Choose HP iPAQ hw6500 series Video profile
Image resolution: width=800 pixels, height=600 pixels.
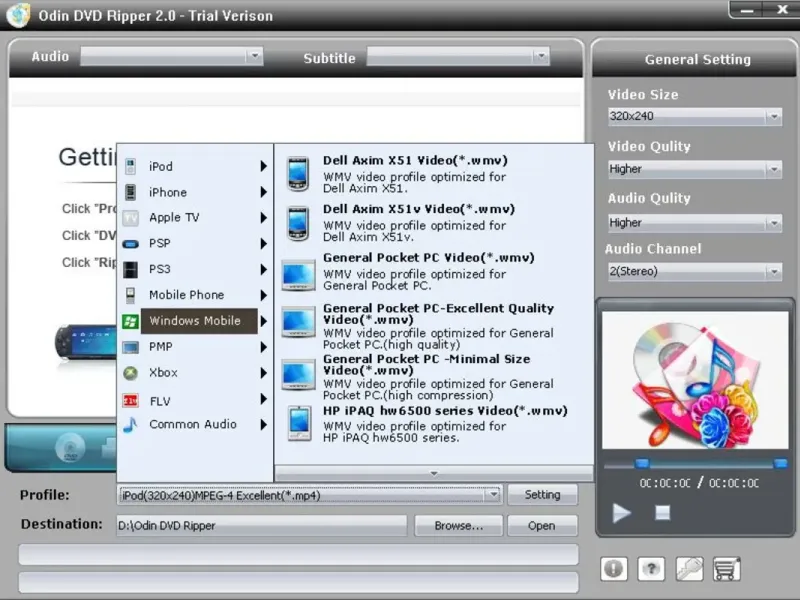[434, 424]
